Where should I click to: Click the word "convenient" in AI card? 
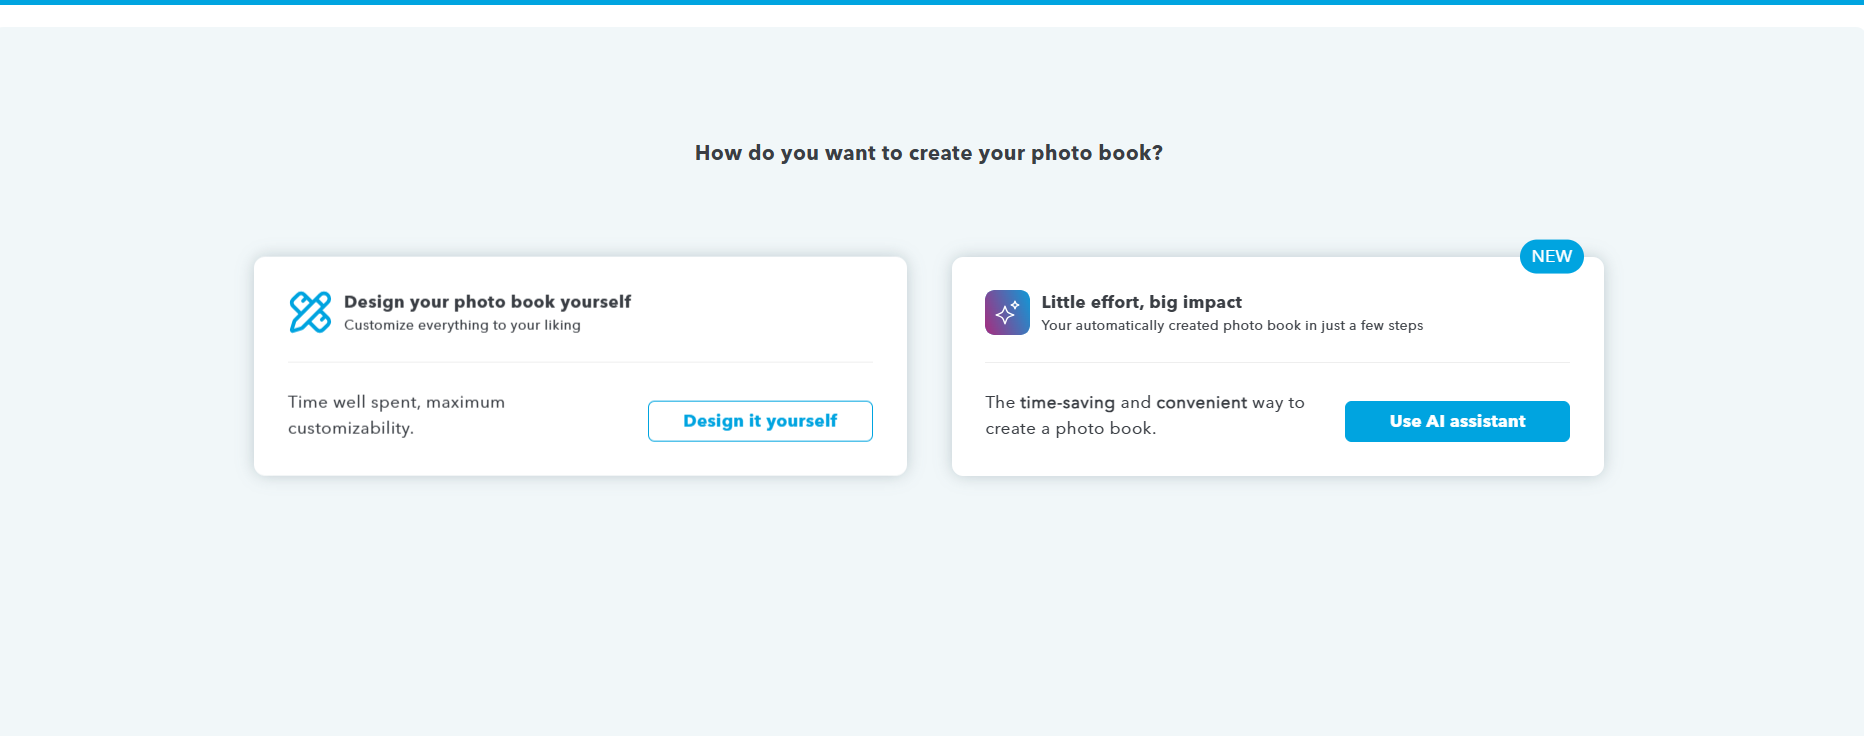(x=1201, y=403)
